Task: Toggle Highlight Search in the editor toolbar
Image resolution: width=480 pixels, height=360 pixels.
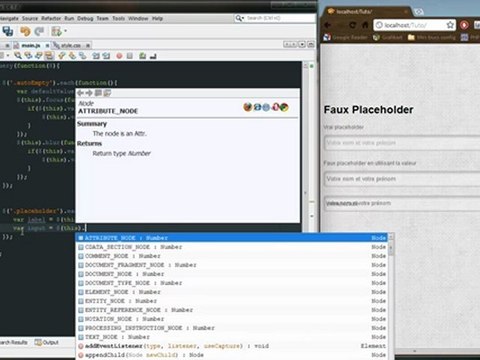Action: click(x=49, y=56)
